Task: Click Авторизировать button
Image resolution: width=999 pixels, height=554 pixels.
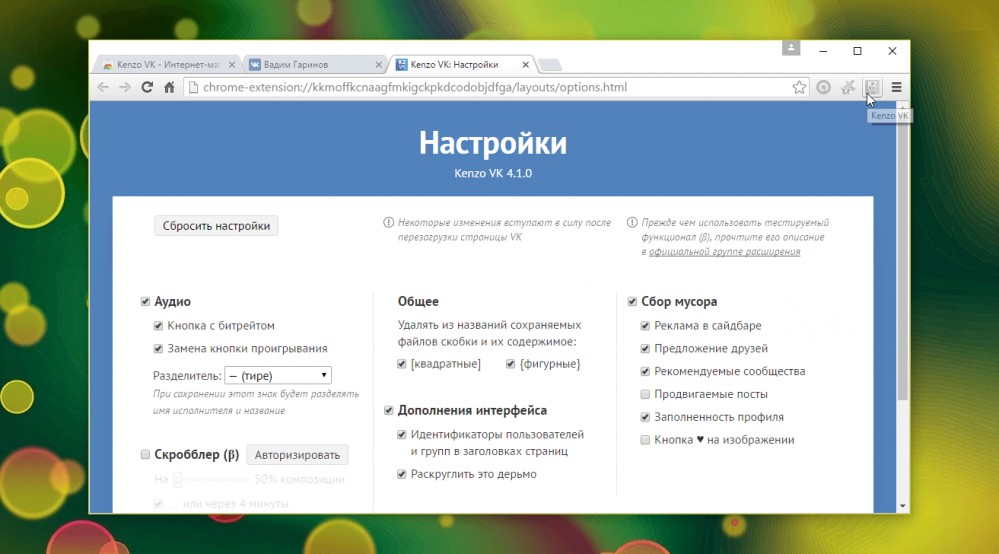Action: click(x=297, y=455)
